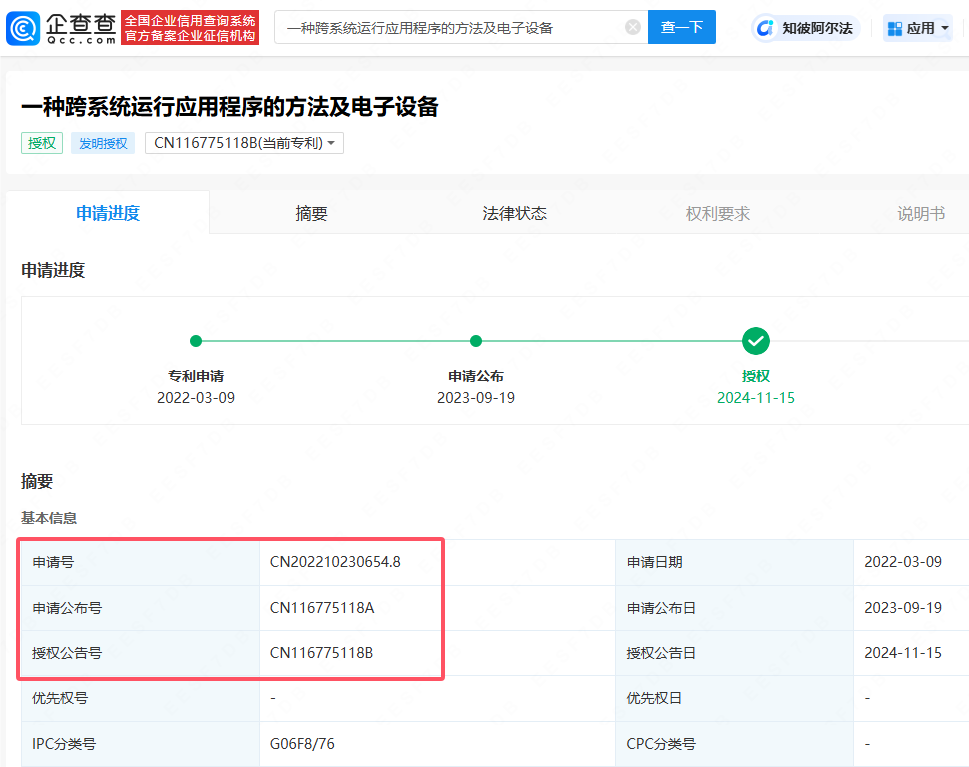The height and width of the screenshot is (767, 969).
Task: Click the 优先权号 label cell
Action: [x=140, y=698]
